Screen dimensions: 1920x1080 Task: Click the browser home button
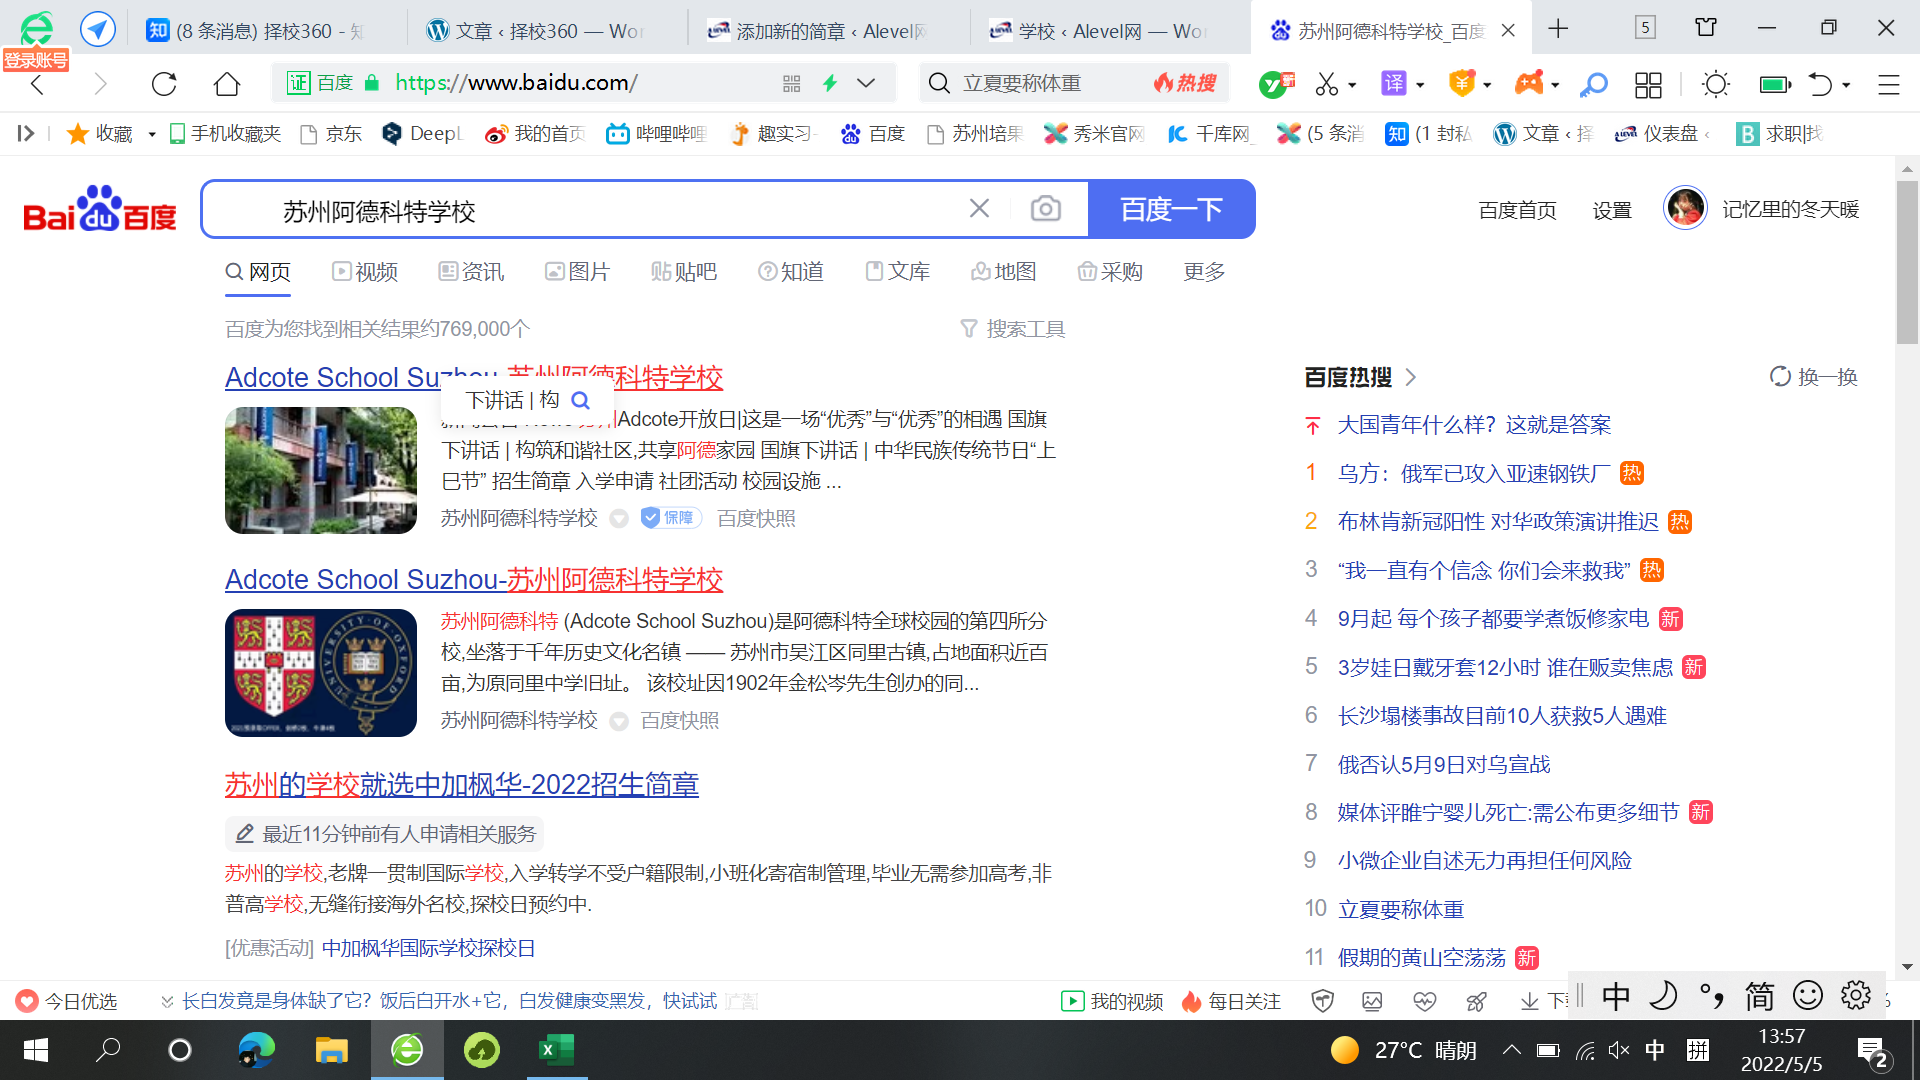coord(227,84)
